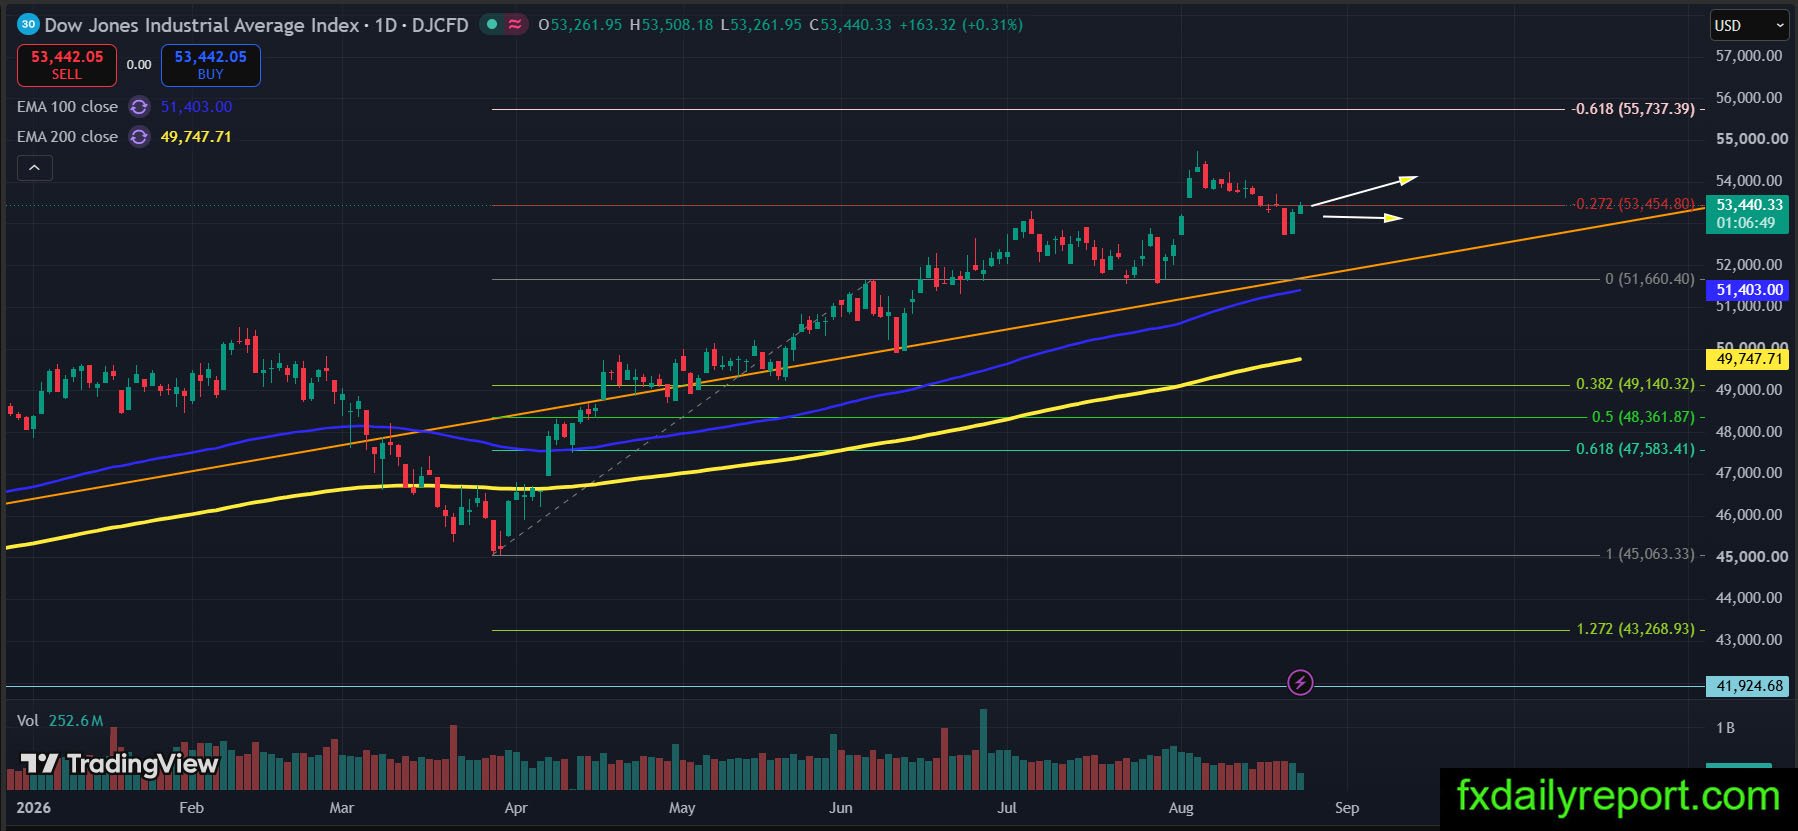Click the 1B volume scale label
This screenshot has height=831, width=1798.
pyautogui.click(x=1725, y=728)
